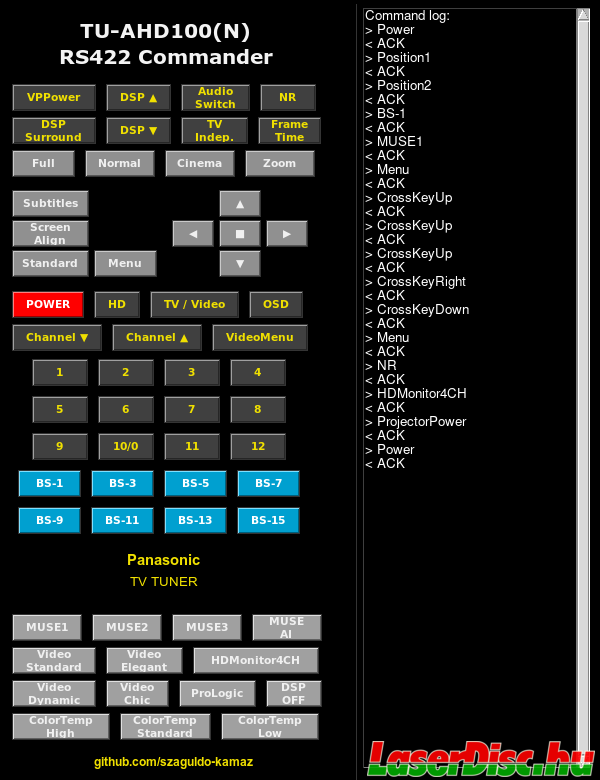Select MUSE3 mode
Image resolution: width=600 pixels, height=780 pixels.
[207, 627]
